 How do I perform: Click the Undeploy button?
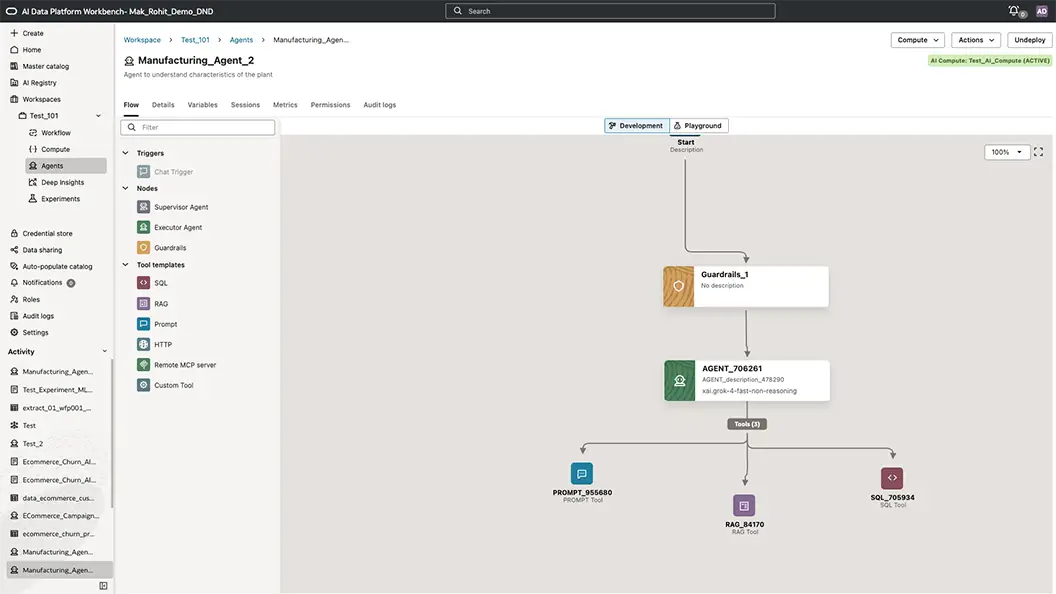[1029, 40]
